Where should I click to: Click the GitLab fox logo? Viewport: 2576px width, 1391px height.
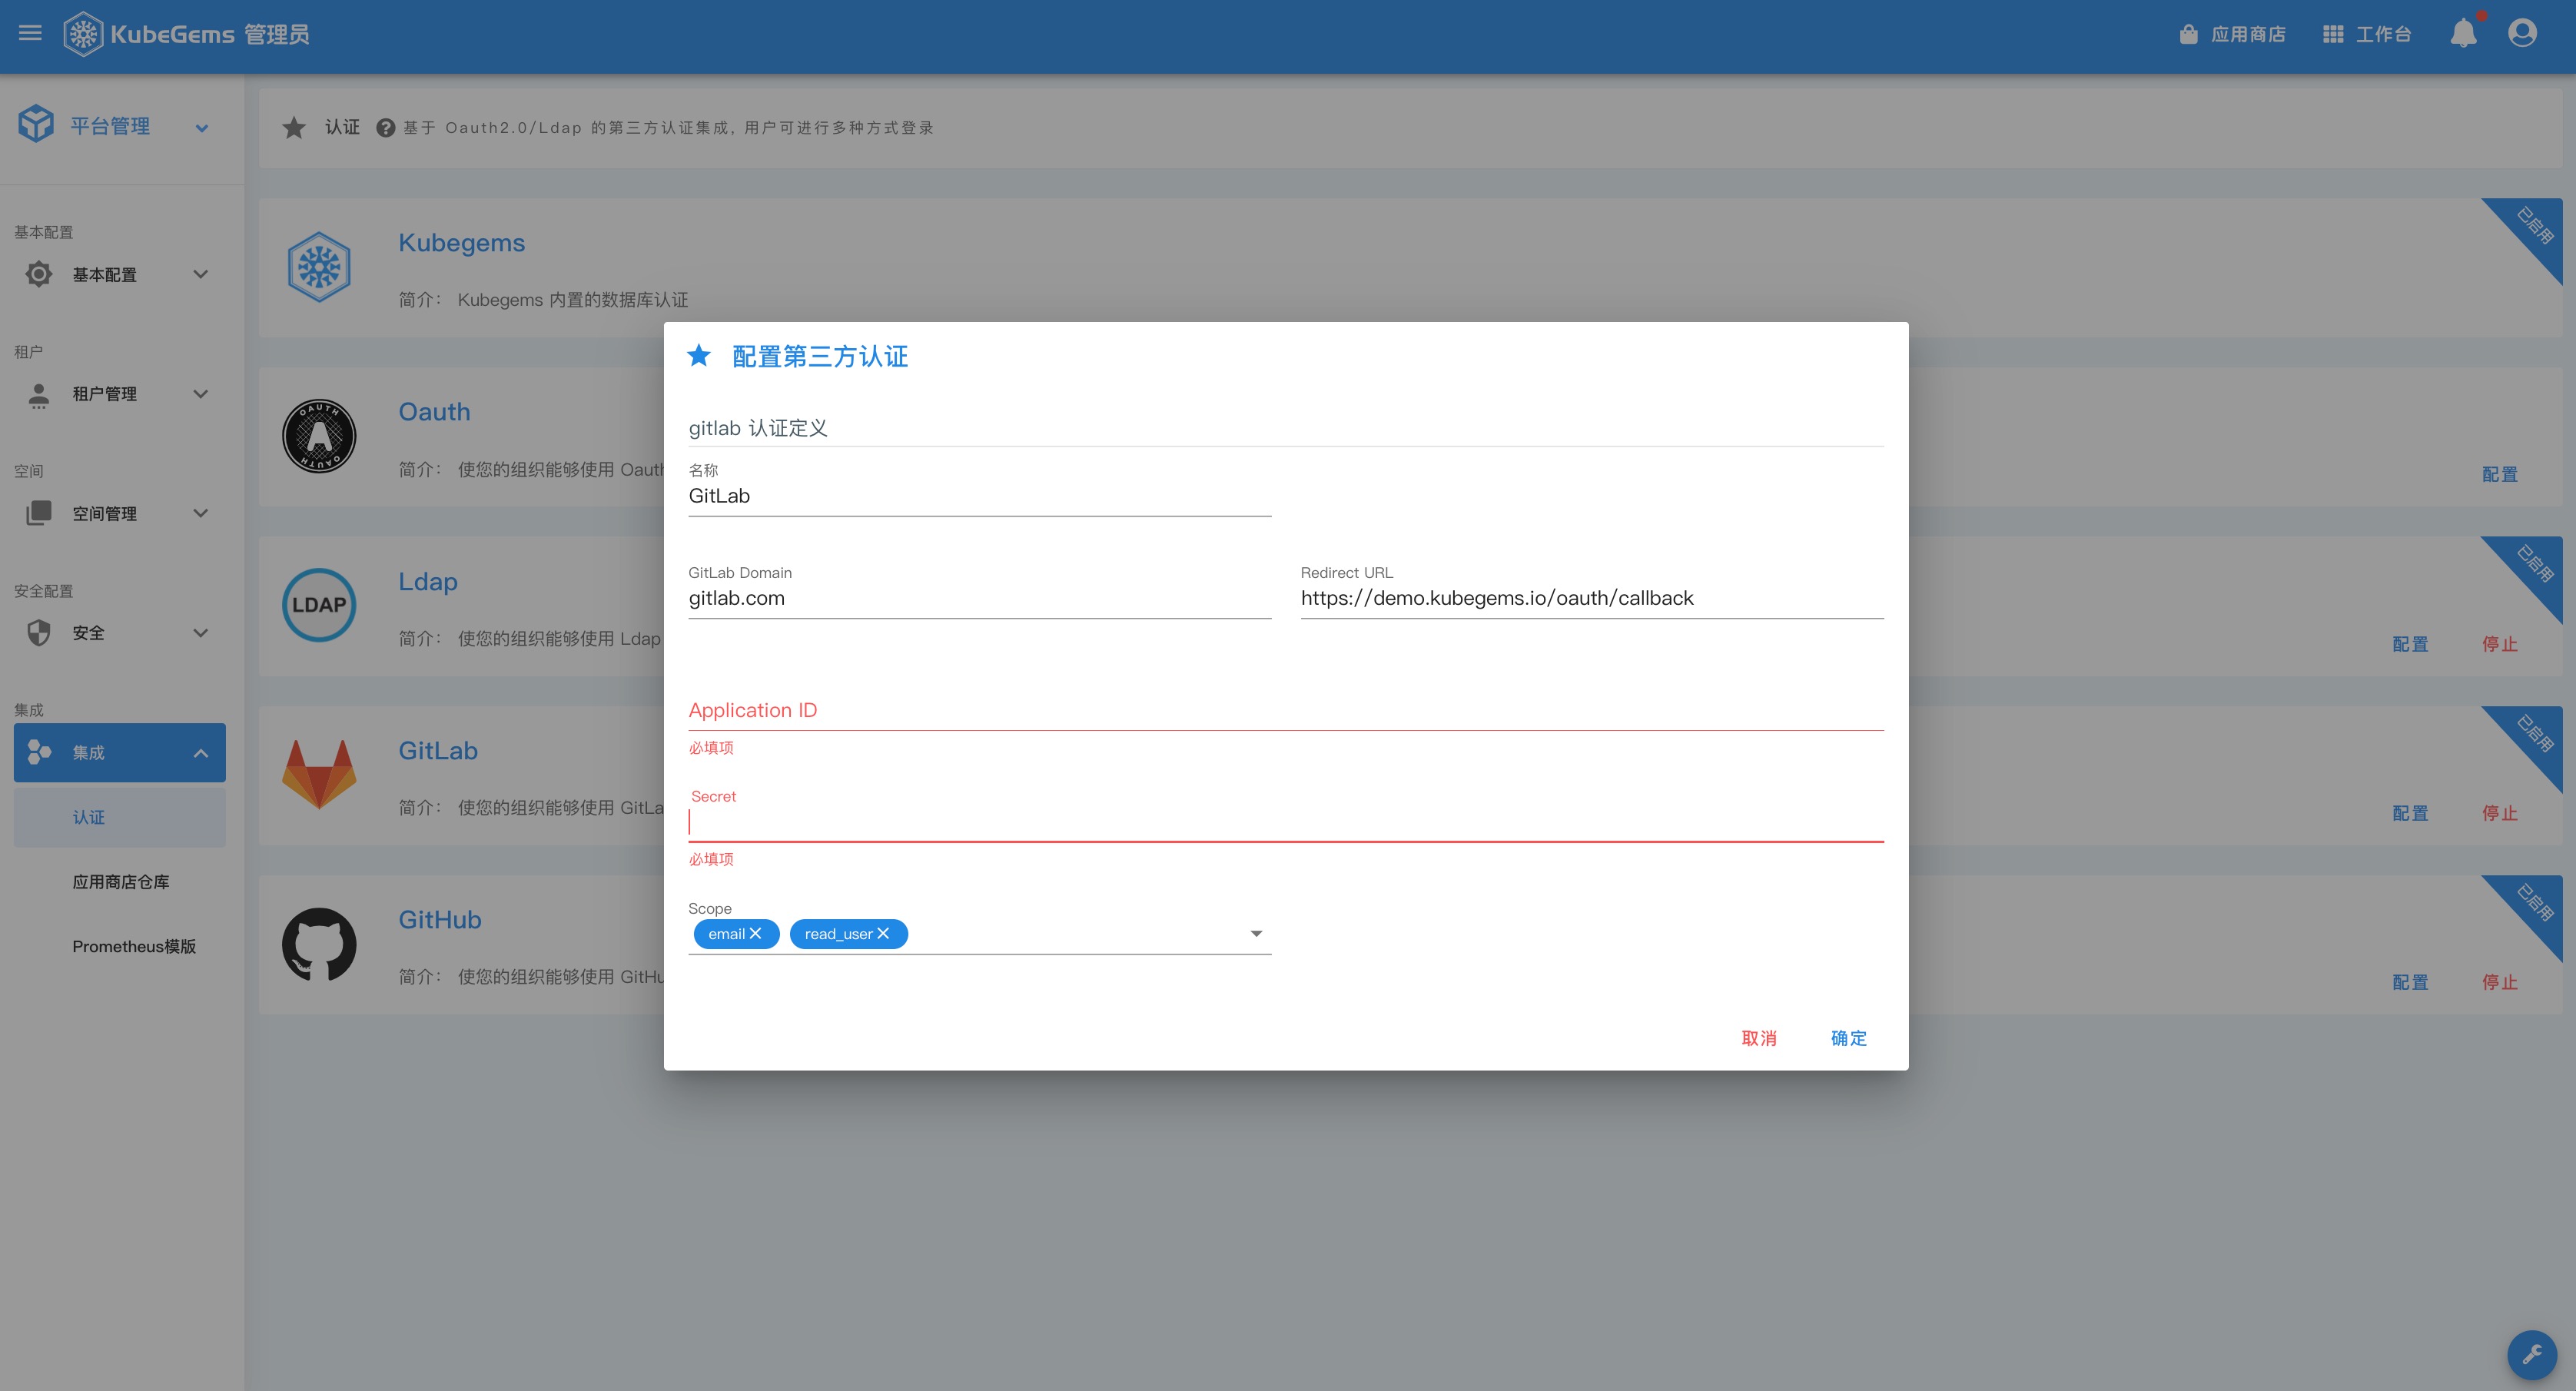pyautogui.click(x=319, y=774)
